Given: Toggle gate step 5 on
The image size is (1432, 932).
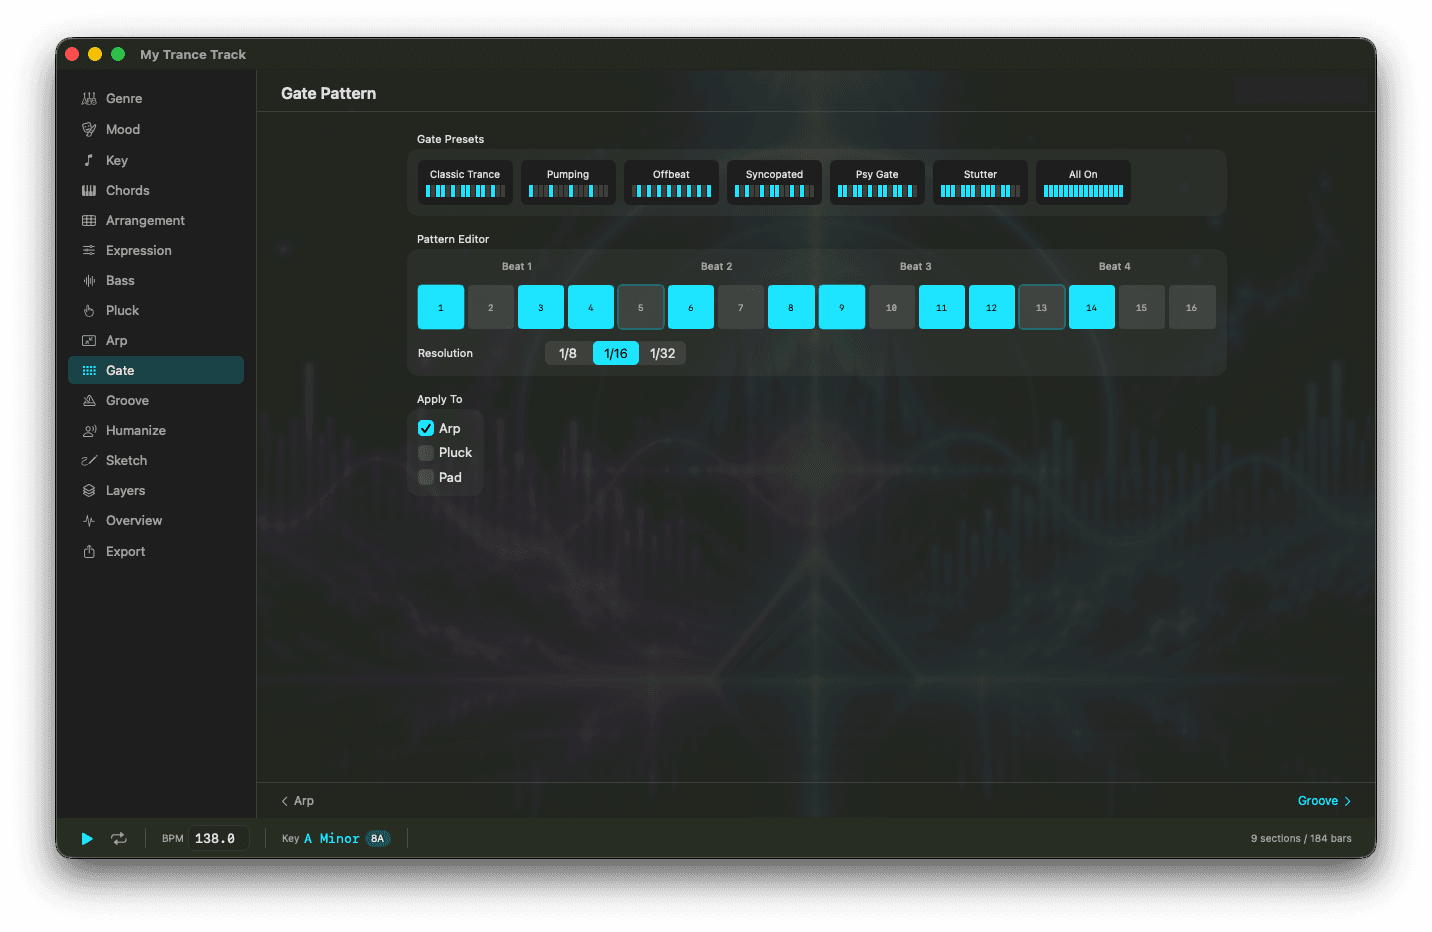Looking at the screenshot, I should tap(641, 307).
